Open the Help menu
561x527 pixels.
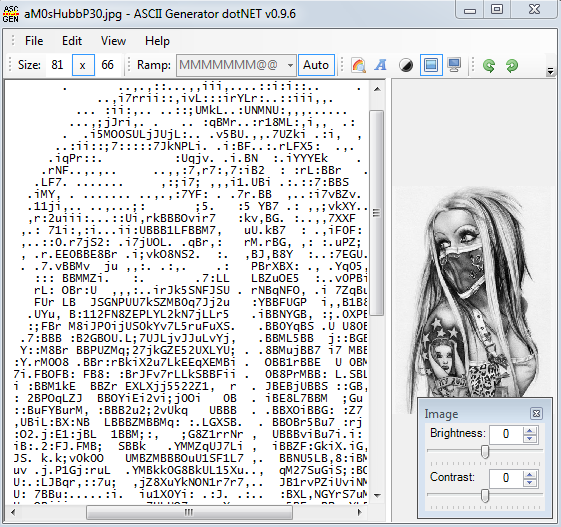pos(157,41)
